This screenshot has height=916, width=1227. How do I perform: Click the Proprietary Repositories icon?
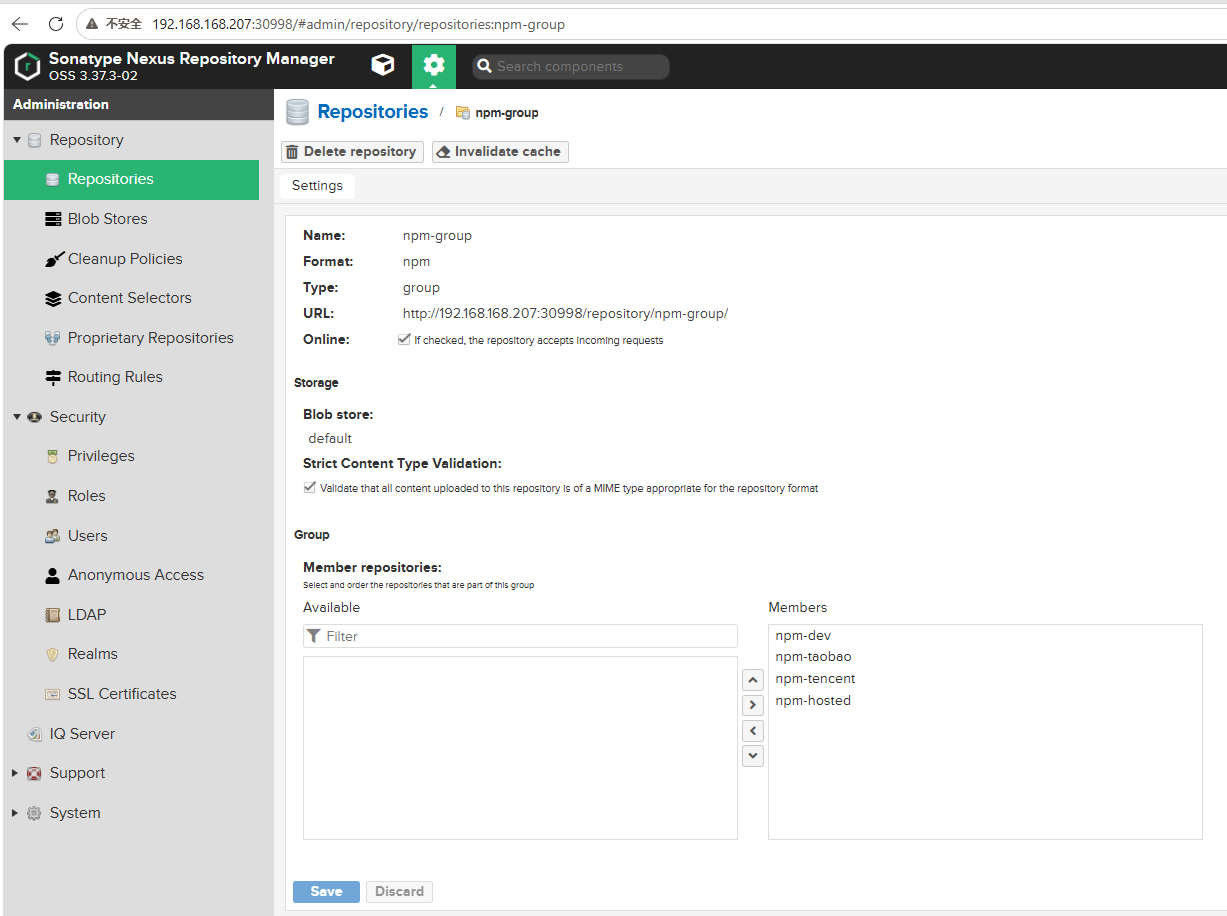(x=53, y=338)
